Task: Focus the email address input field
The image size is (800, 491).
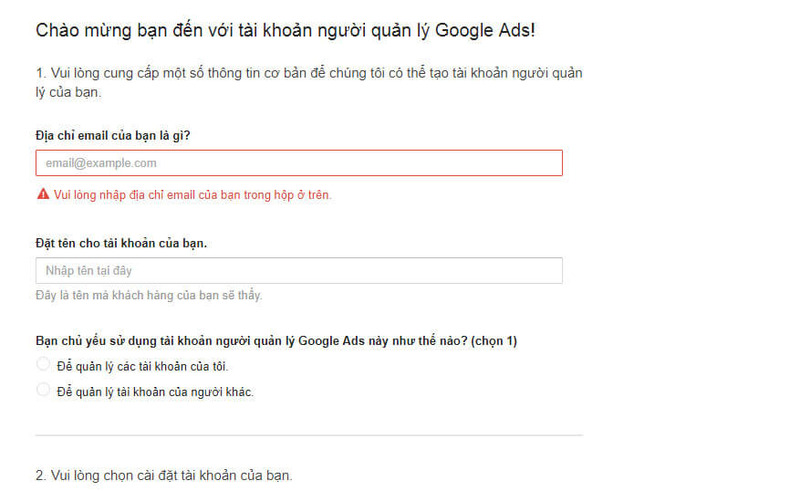Action: pyautogui.click(x=299, y=163)
